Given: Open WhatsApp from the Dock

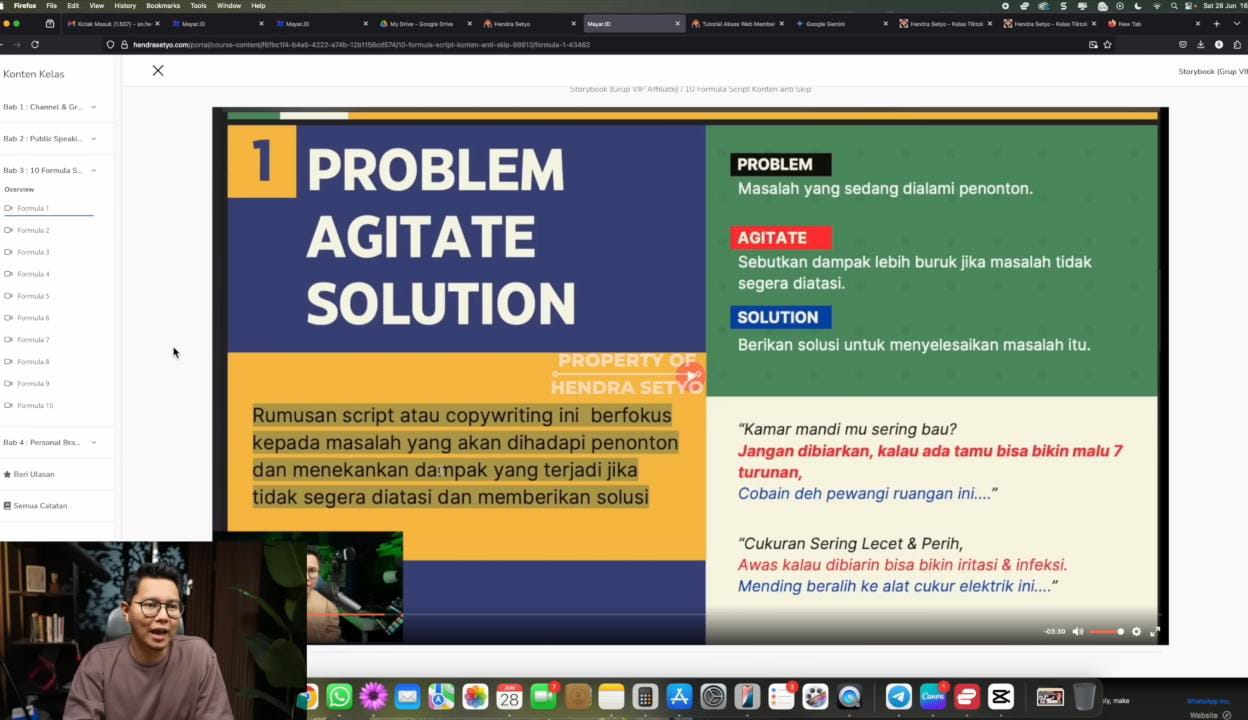Looking at the screenshot, I should [x=340, y=697].
